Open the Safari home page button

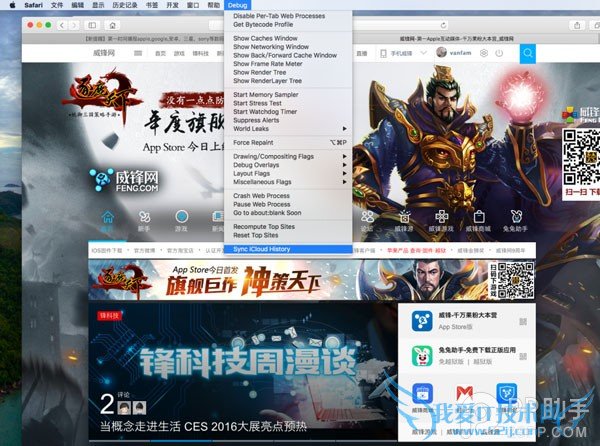click(x=112, y=25)
